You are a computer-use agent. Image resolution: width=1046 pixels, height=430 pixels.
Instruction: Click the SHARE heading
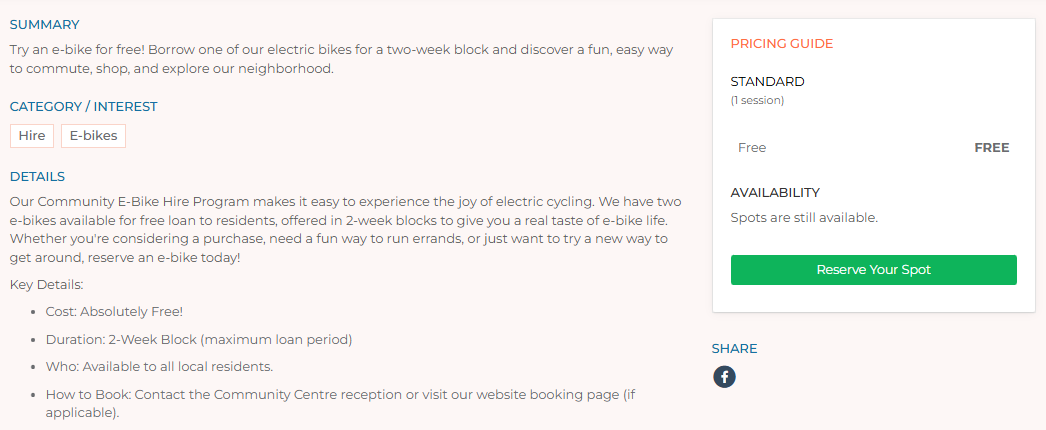tap(734, 348)
